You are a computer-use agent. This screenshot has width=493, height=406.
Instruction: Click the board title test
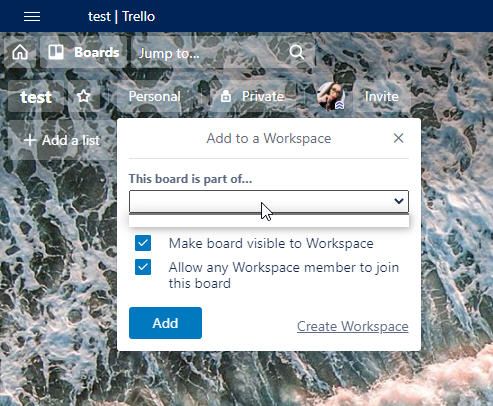pyautogui.click(x=36, y=97)
